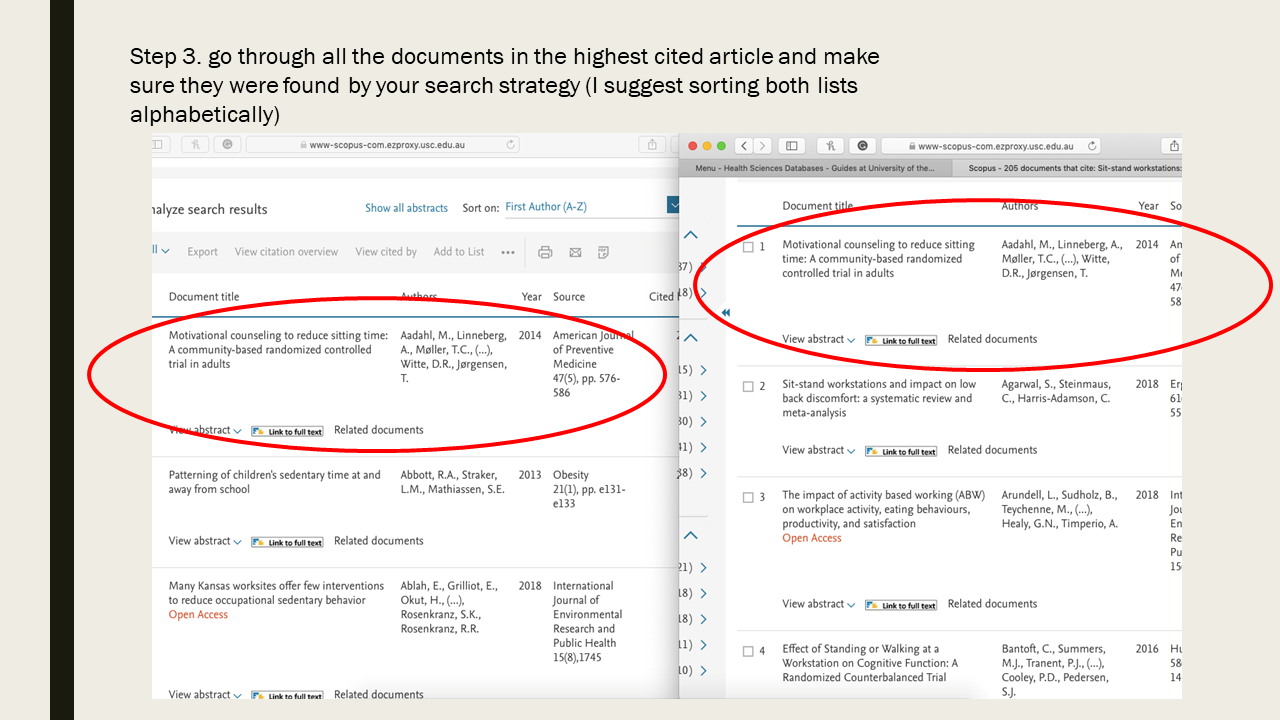Click Show all abstracts link
This screenshot has width=1280, height=720.
[406, 208]
